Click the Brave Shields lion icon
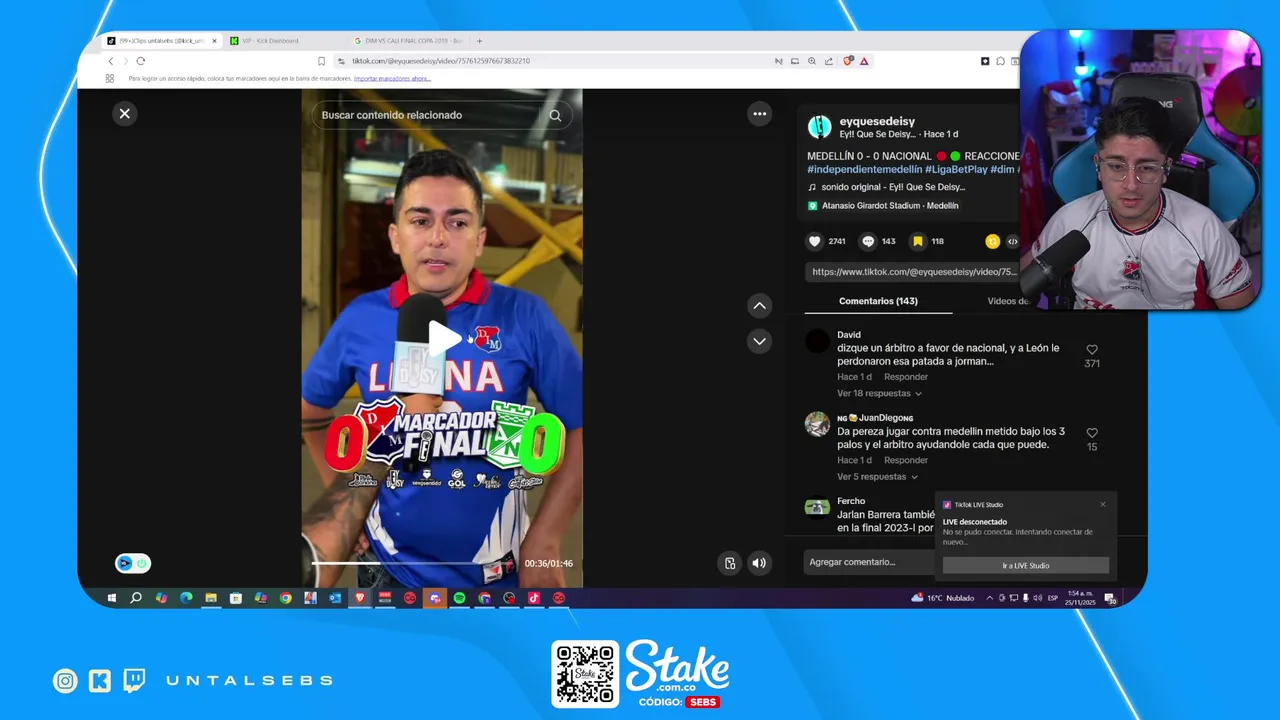This screenshot has width=1280, height=720. click(848, 61)
